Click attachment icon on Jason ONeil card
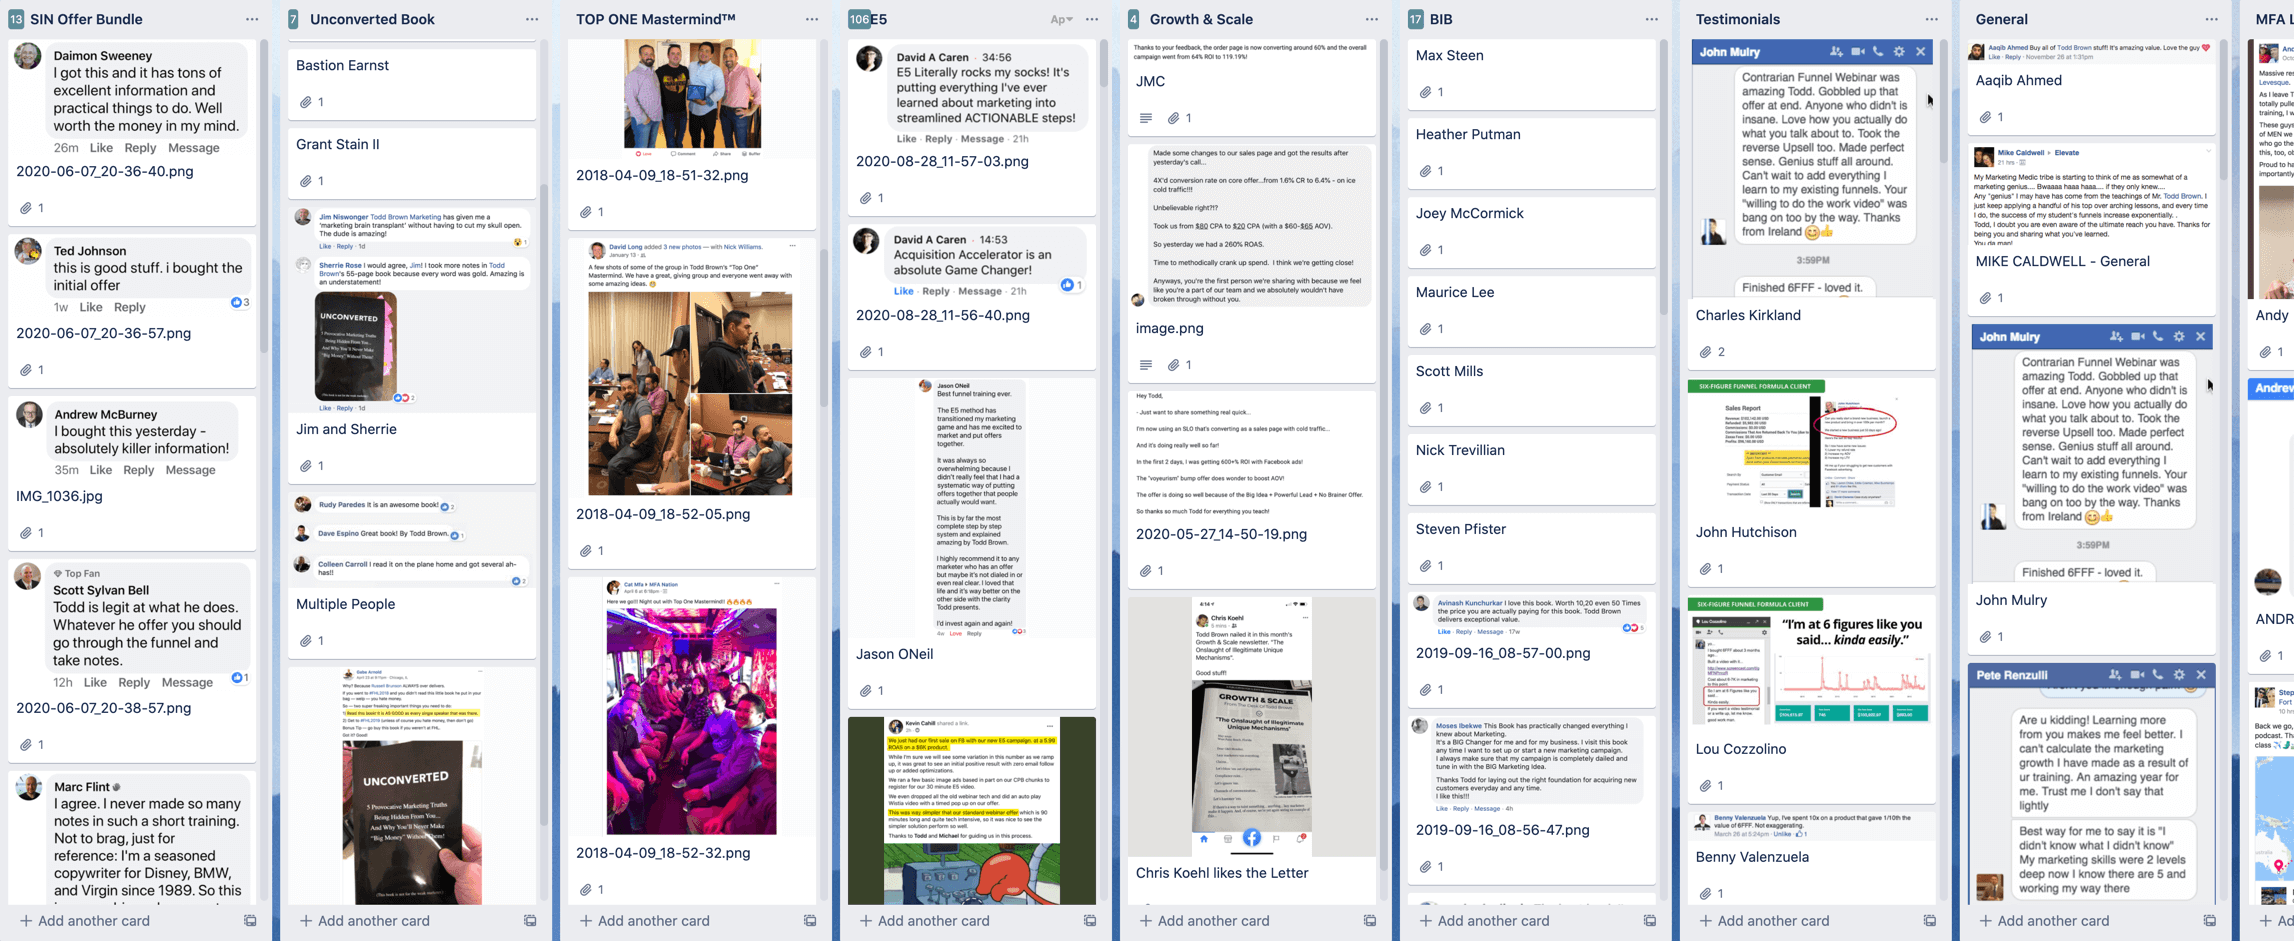The image size is (2294, 941). click(x=866, y=691)
